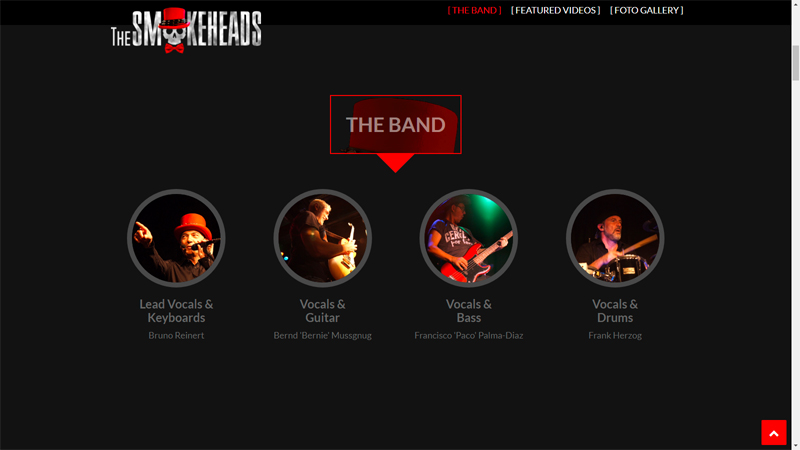Click the name Francisco 'Paco' Palma-Diaz
The width and height of the screenshot is (800, 450).
[468, 335]
